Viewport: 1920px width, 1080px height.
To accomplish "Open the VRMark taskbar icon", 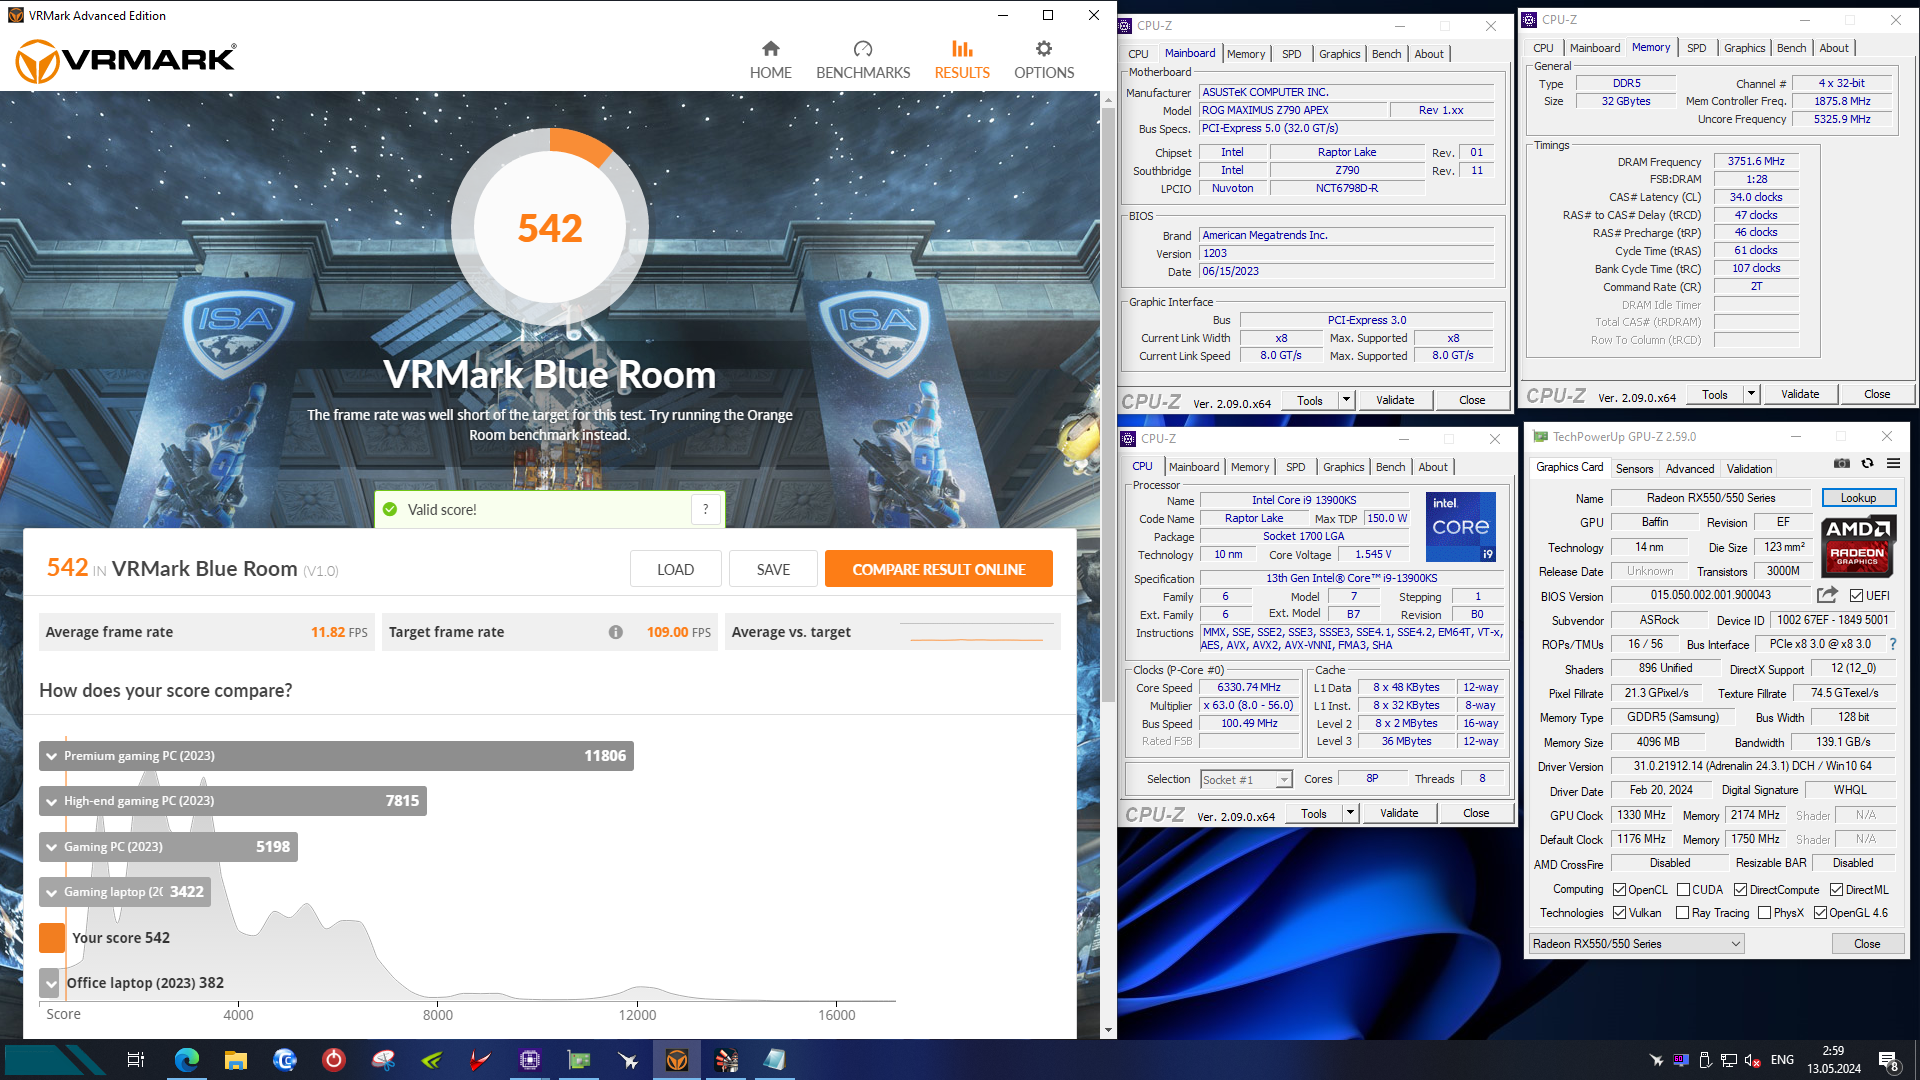I will point(677,1060).
